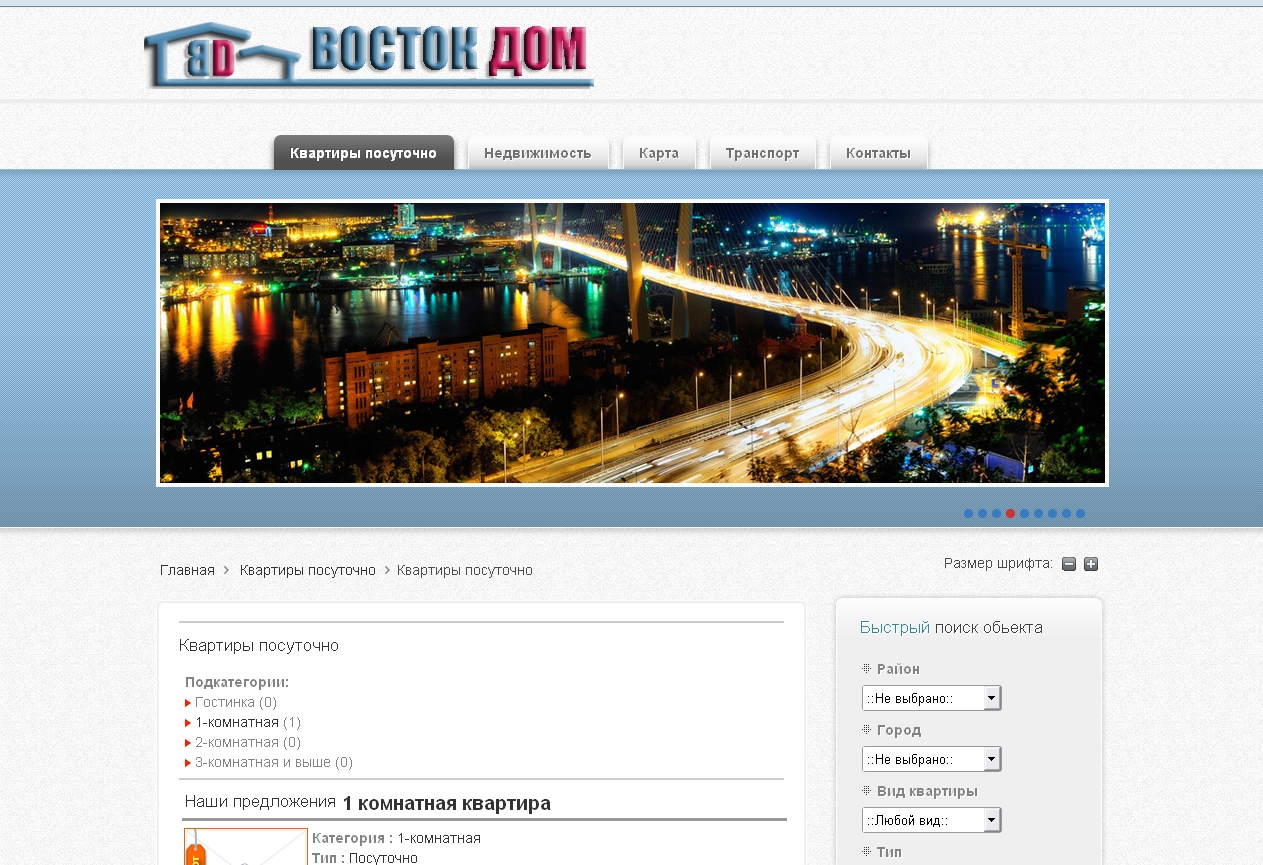Open the 1-комнатная (1) subcategory
Viewport: 1263px width, 865px height.
[x=248, y=722]
